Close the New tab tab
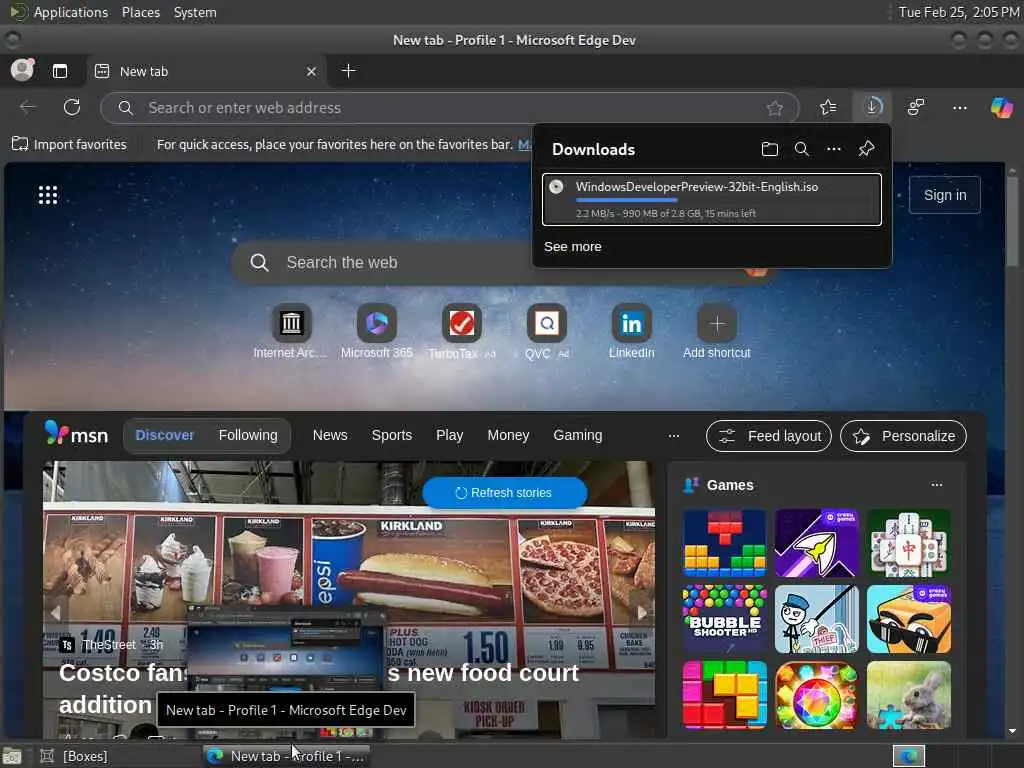 click(312, 71)
